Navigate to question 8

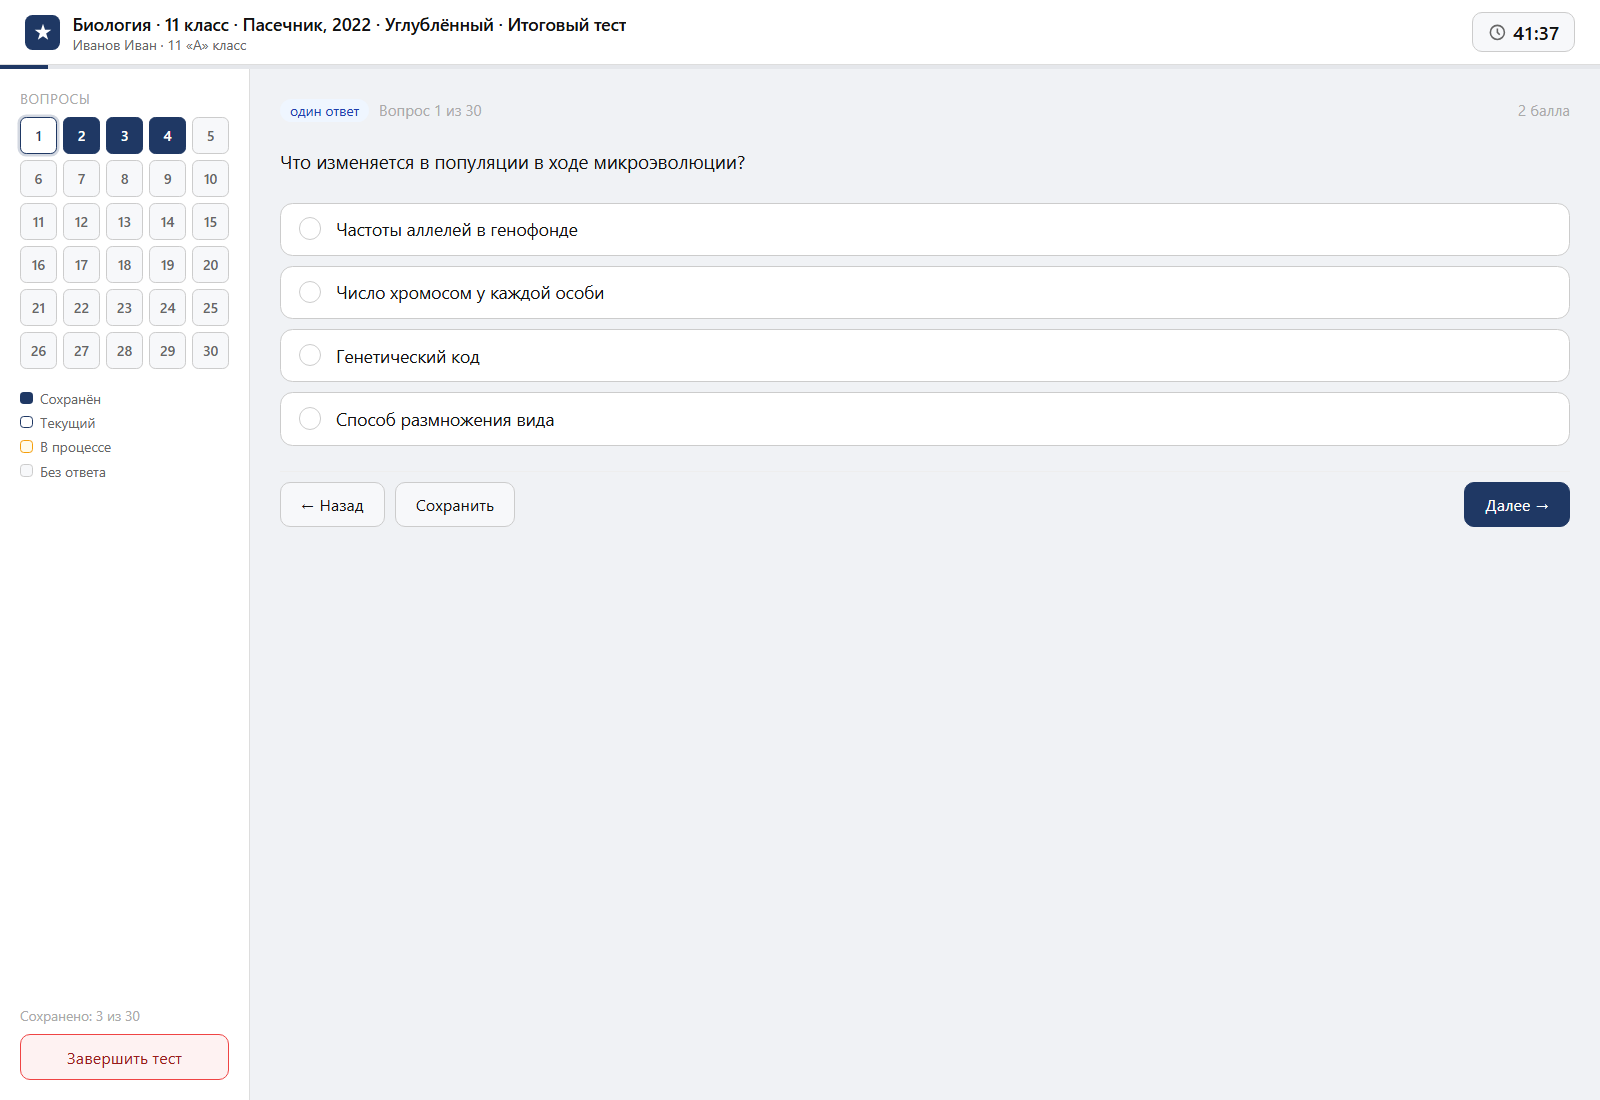124,179
